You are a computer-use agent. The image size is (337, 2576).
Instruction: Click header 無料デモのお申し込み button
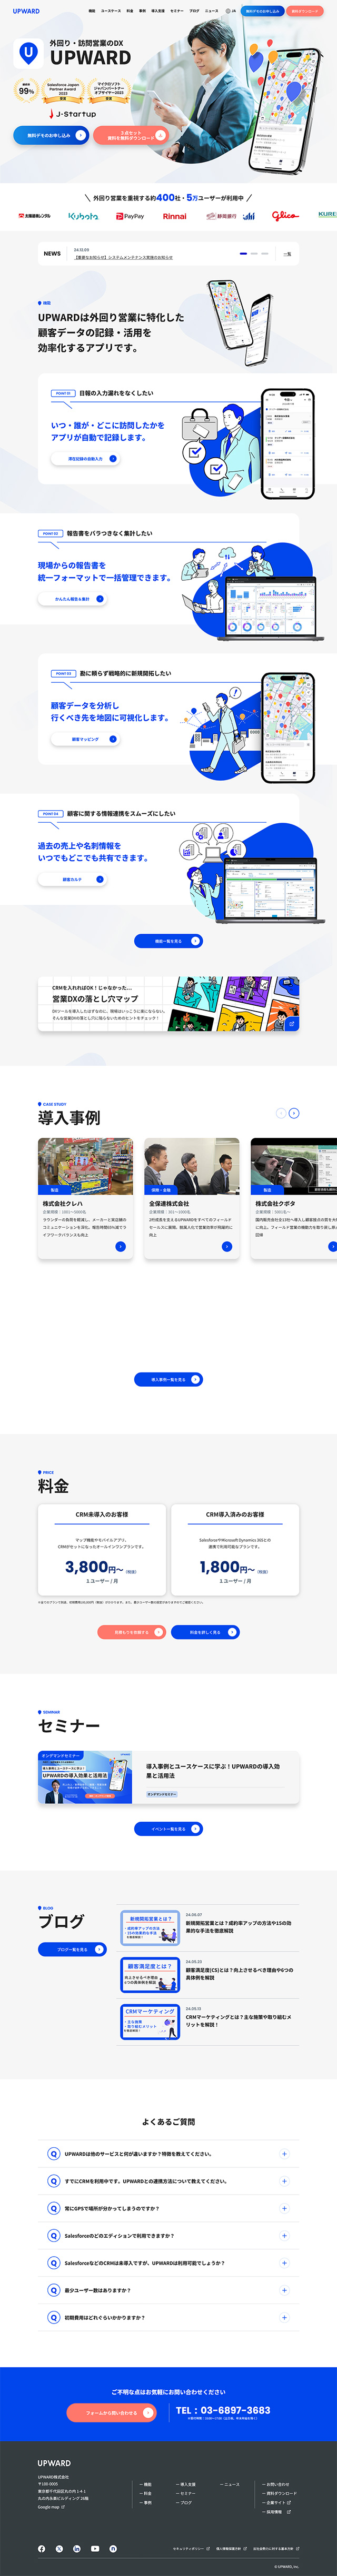click(263, 11)
